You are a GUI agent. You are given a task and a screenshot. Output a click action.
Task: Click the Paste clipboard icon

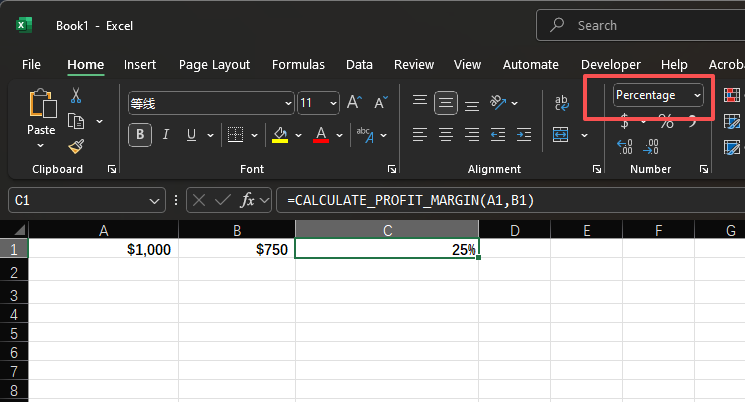coord(42,103)
